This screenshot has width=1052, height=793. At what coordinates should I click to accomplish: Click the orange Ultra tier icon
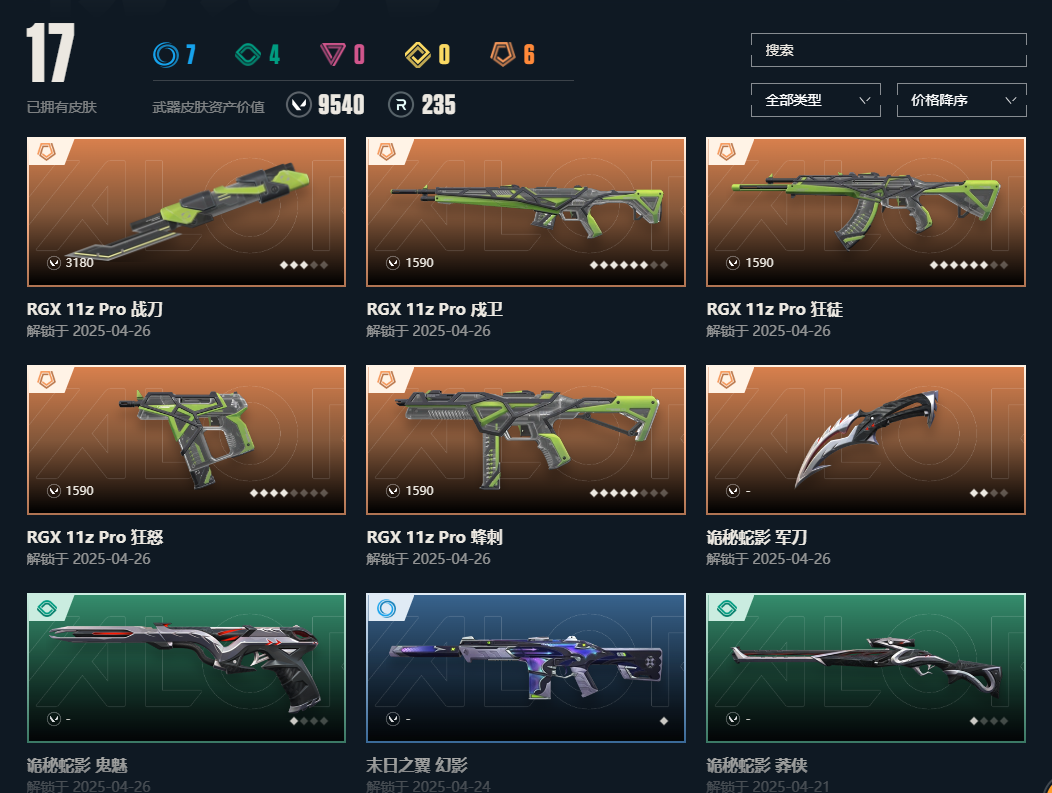(x=503, y=54)
